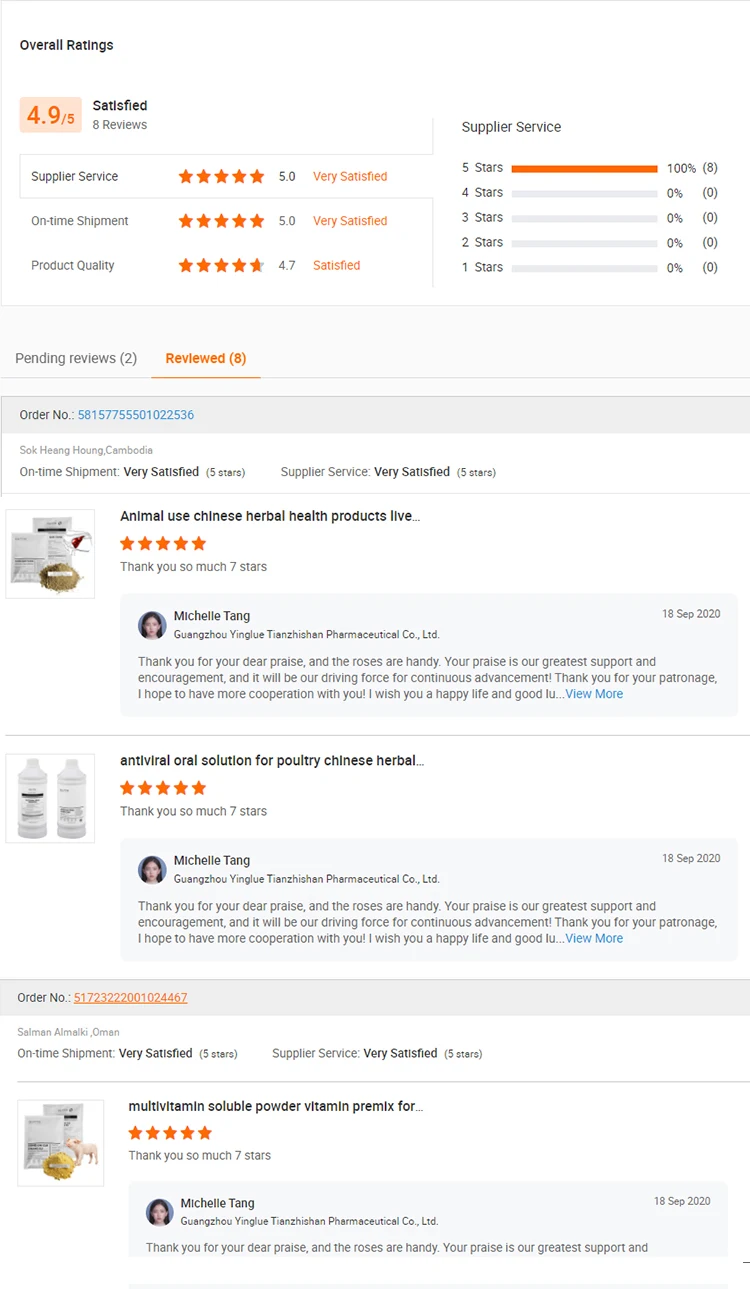
Task: Open order number 58157755501022536
Action: [136, 415]
